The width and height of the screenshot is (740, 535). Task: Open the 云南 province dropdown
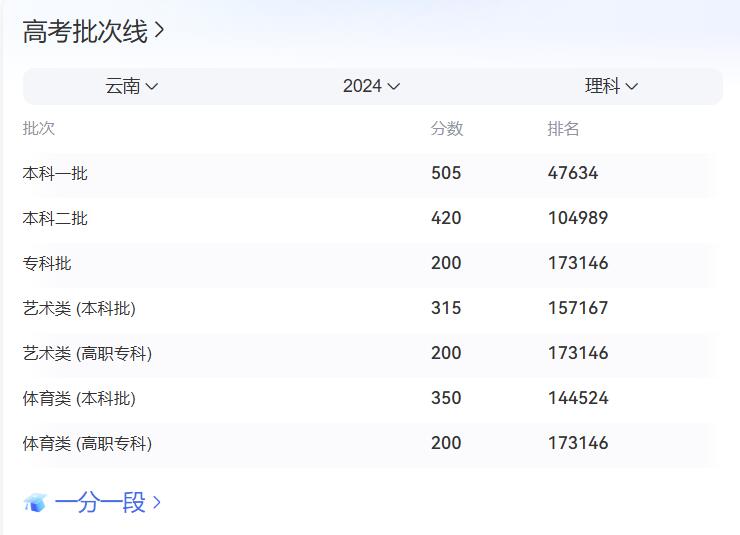131,86
